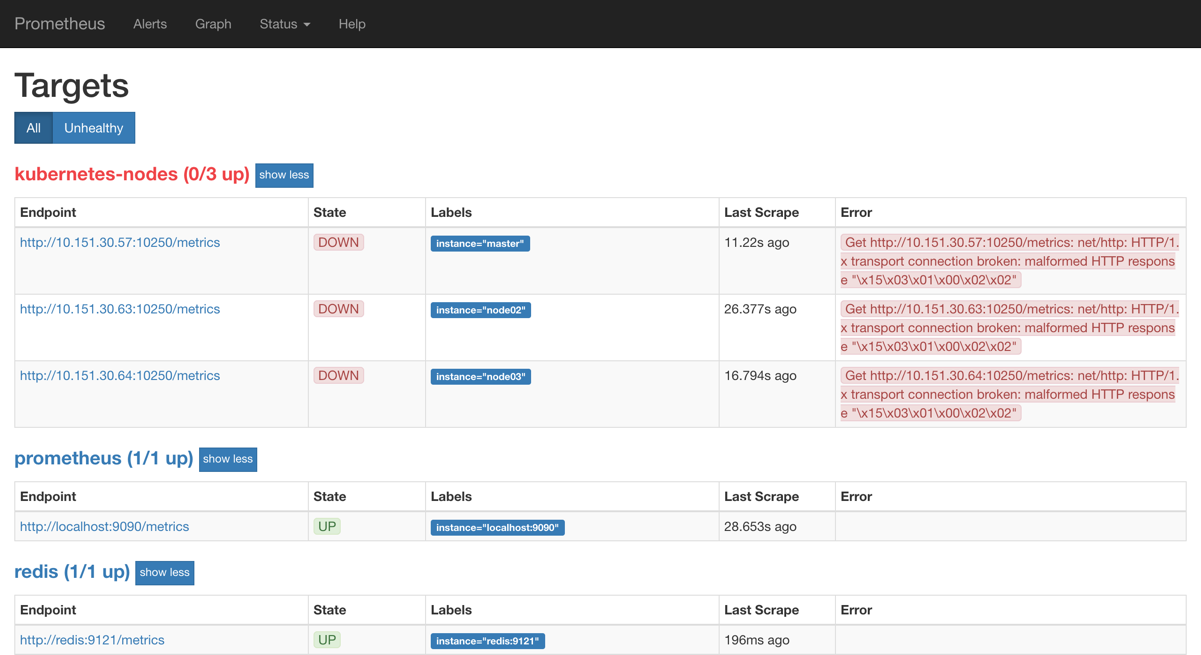The width and height of the screenshot is (1201, 655).
Task: Click the instance="master" label badge
Action: 480,243
